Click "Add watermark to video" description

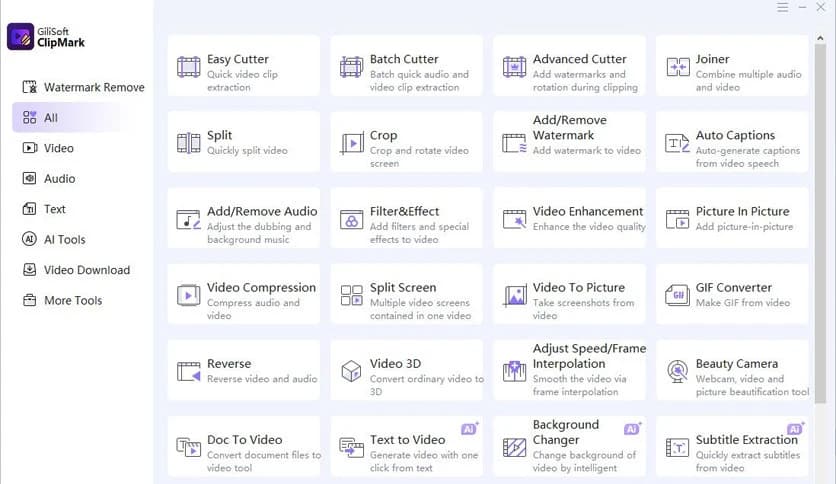[586, 151]
